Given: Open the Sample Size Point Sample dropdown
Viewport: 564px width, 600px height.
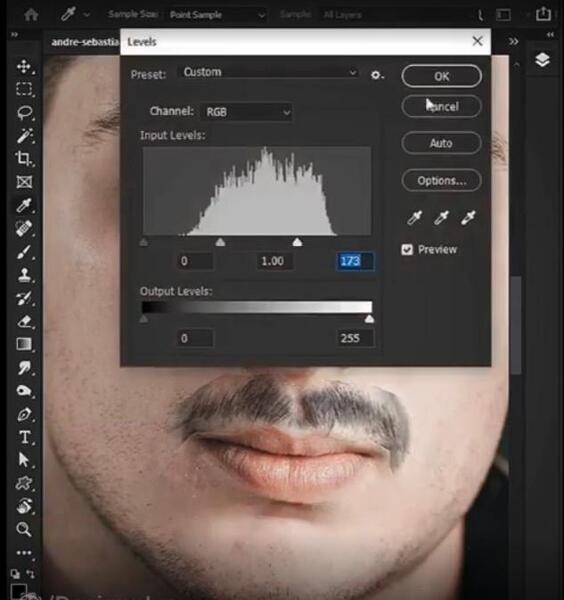Looking at the screenshot, I should point(217,15).
